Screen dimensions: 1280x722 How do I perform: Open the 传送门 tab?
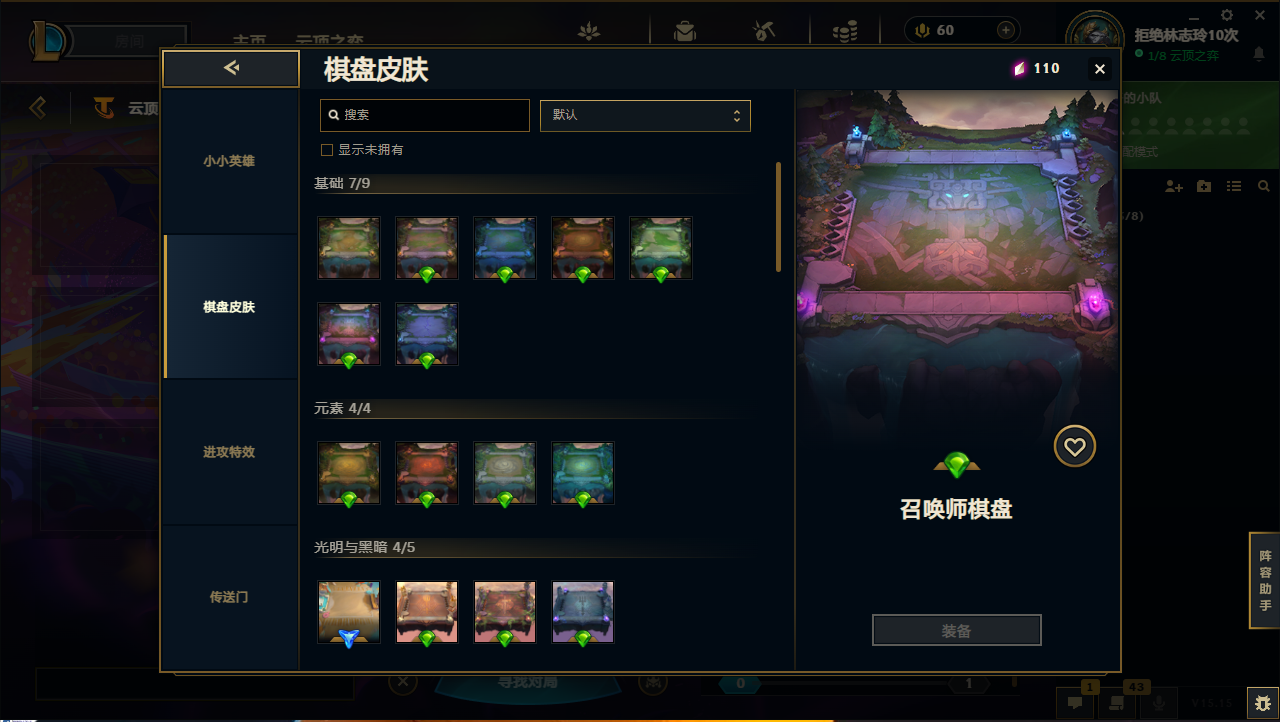click(x=230, y=597)
